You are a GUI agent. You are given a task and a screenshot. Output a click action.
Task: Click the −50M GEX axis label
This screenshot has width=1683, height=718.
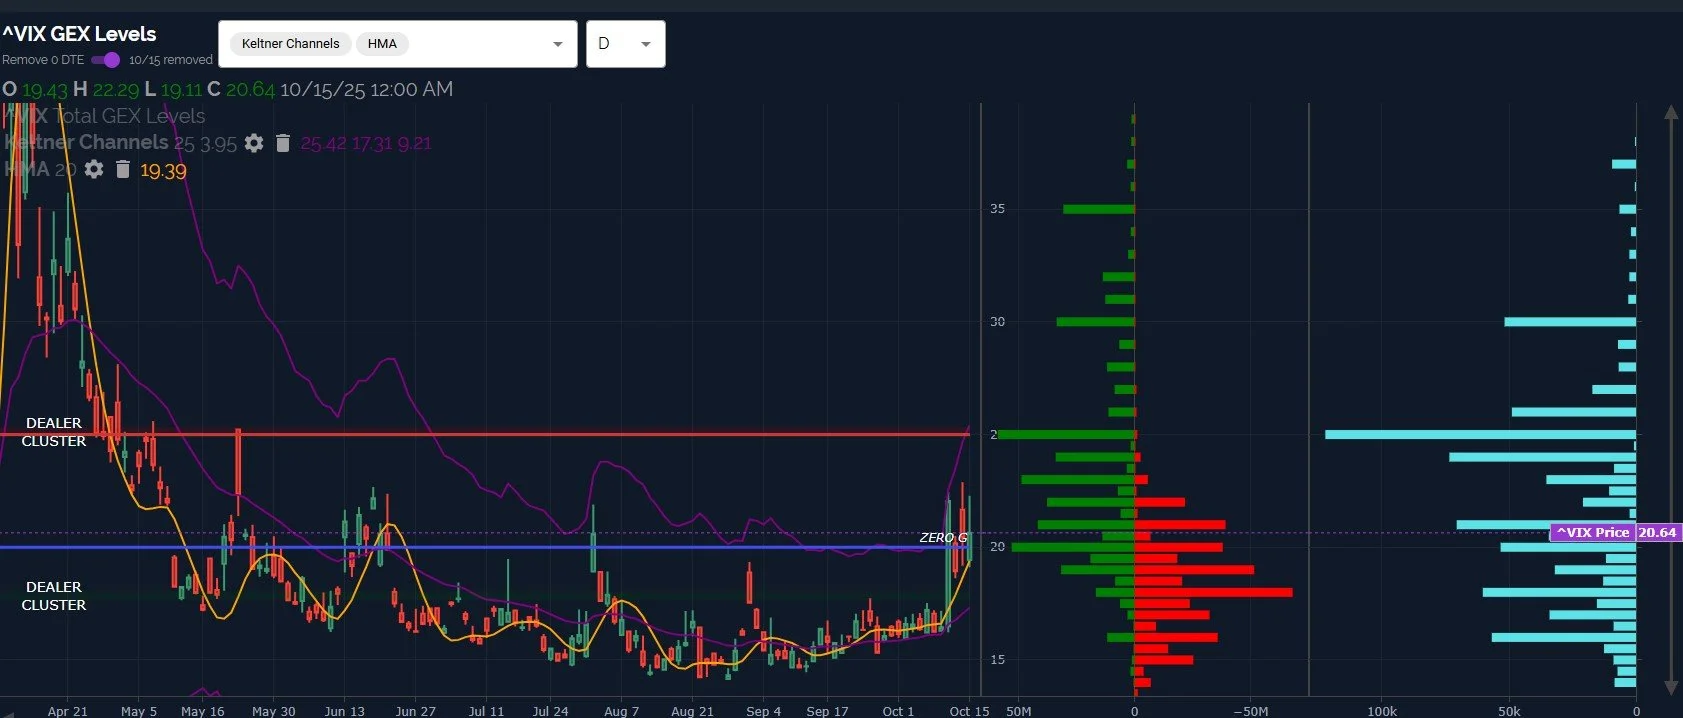pyautogui.click(x=1250, y=711)
